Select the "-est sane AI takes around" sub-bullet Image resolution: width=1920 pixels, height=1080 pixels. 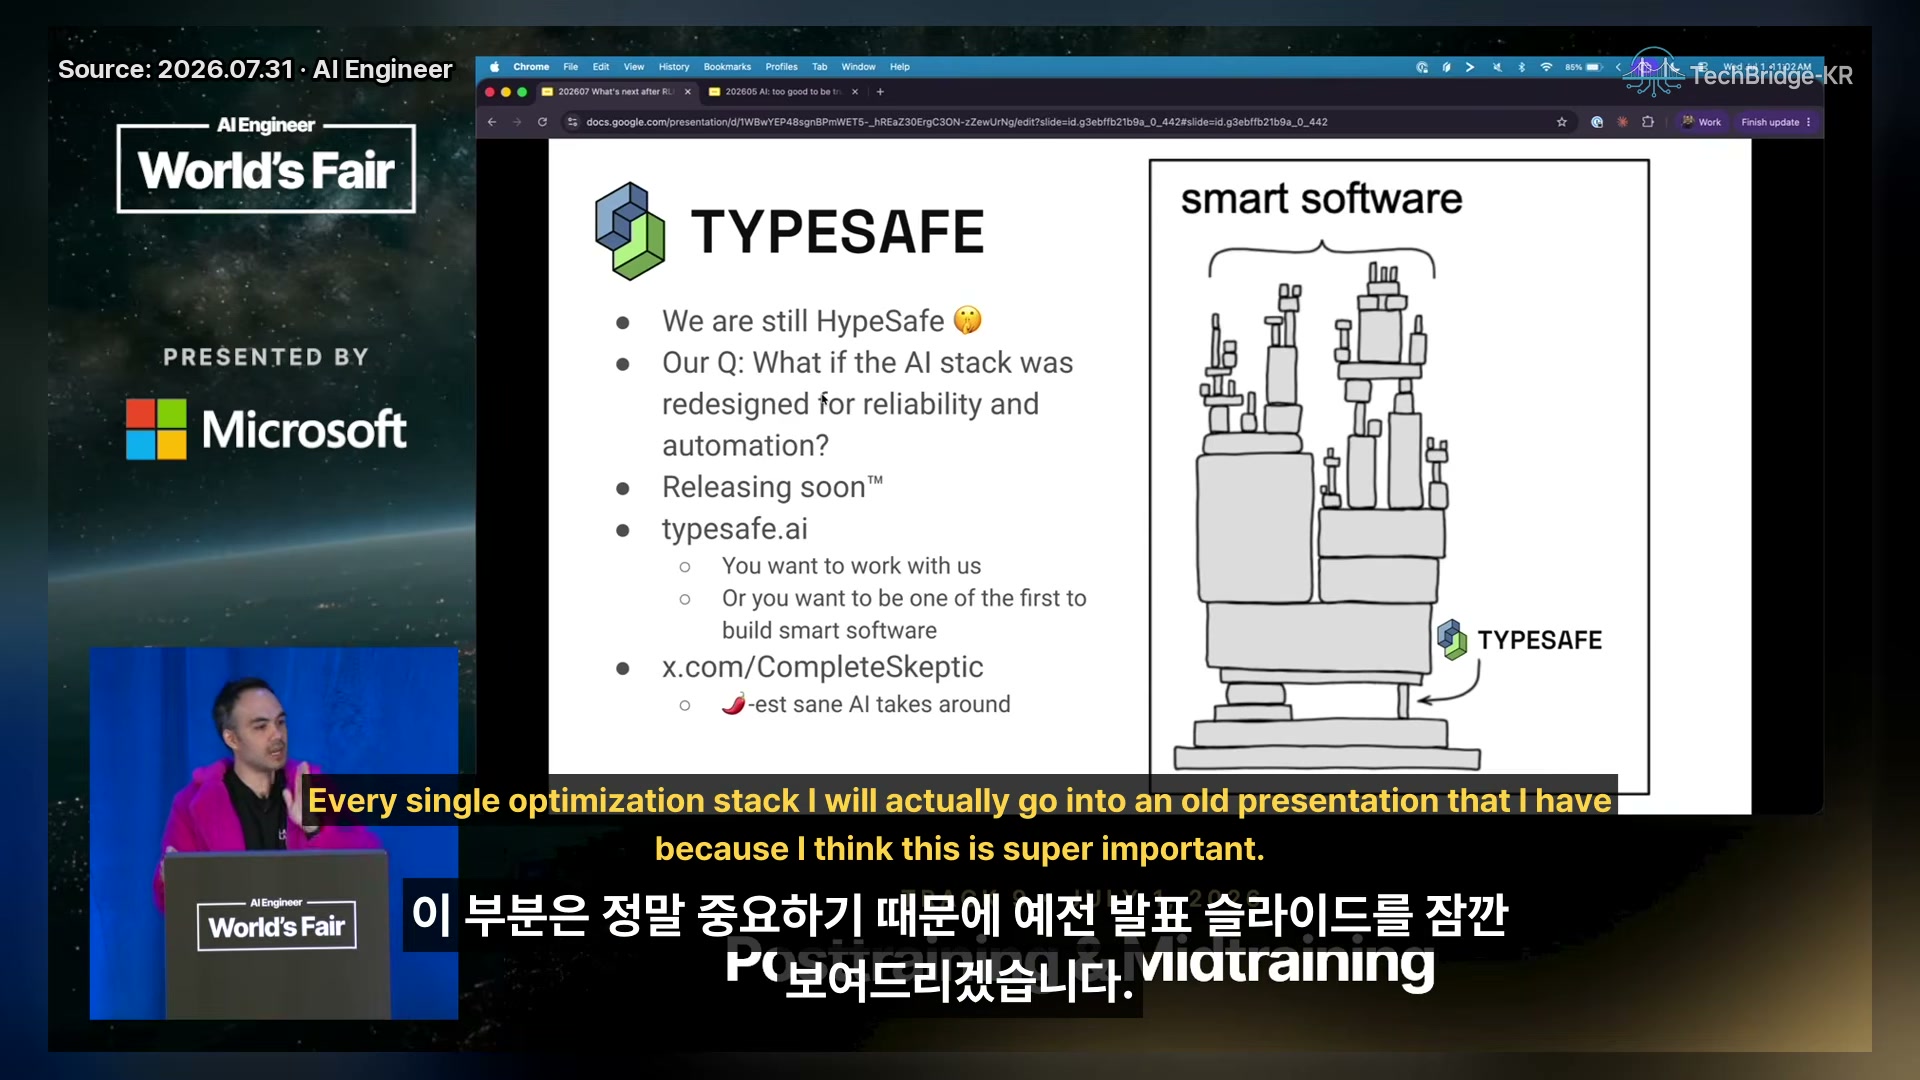pos(866,704)
